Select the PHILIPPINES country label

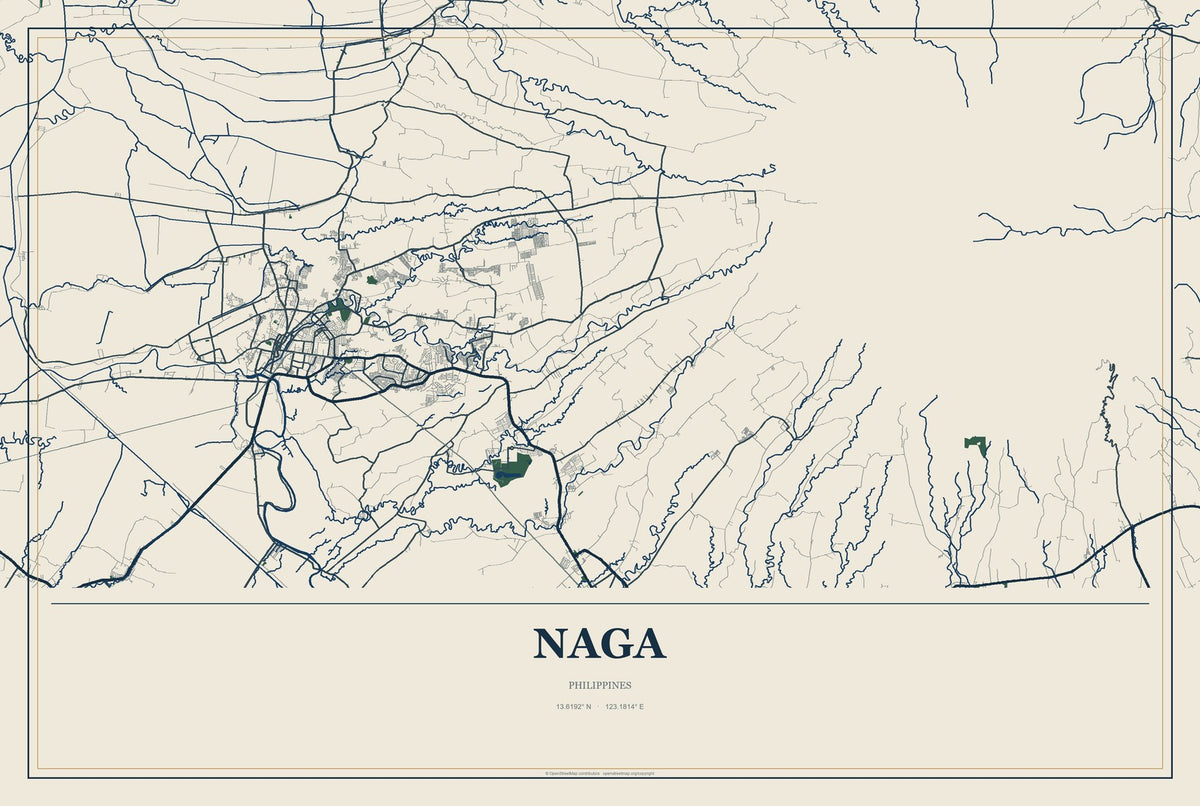click(x=600, y=686)
